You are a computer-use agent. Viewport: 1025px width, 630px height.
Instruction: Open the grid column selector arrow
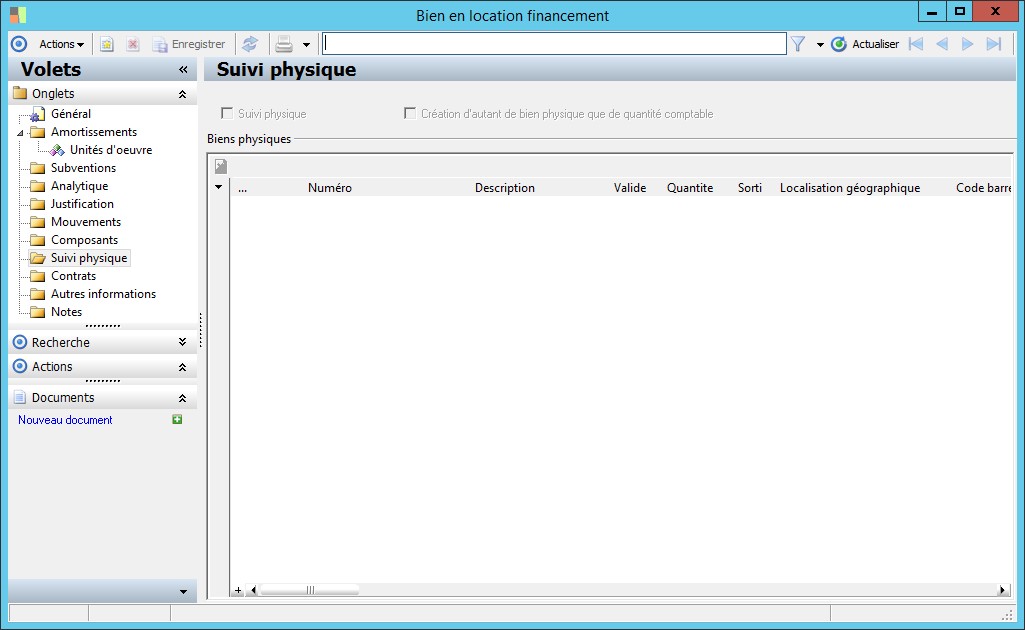point(218,187)
